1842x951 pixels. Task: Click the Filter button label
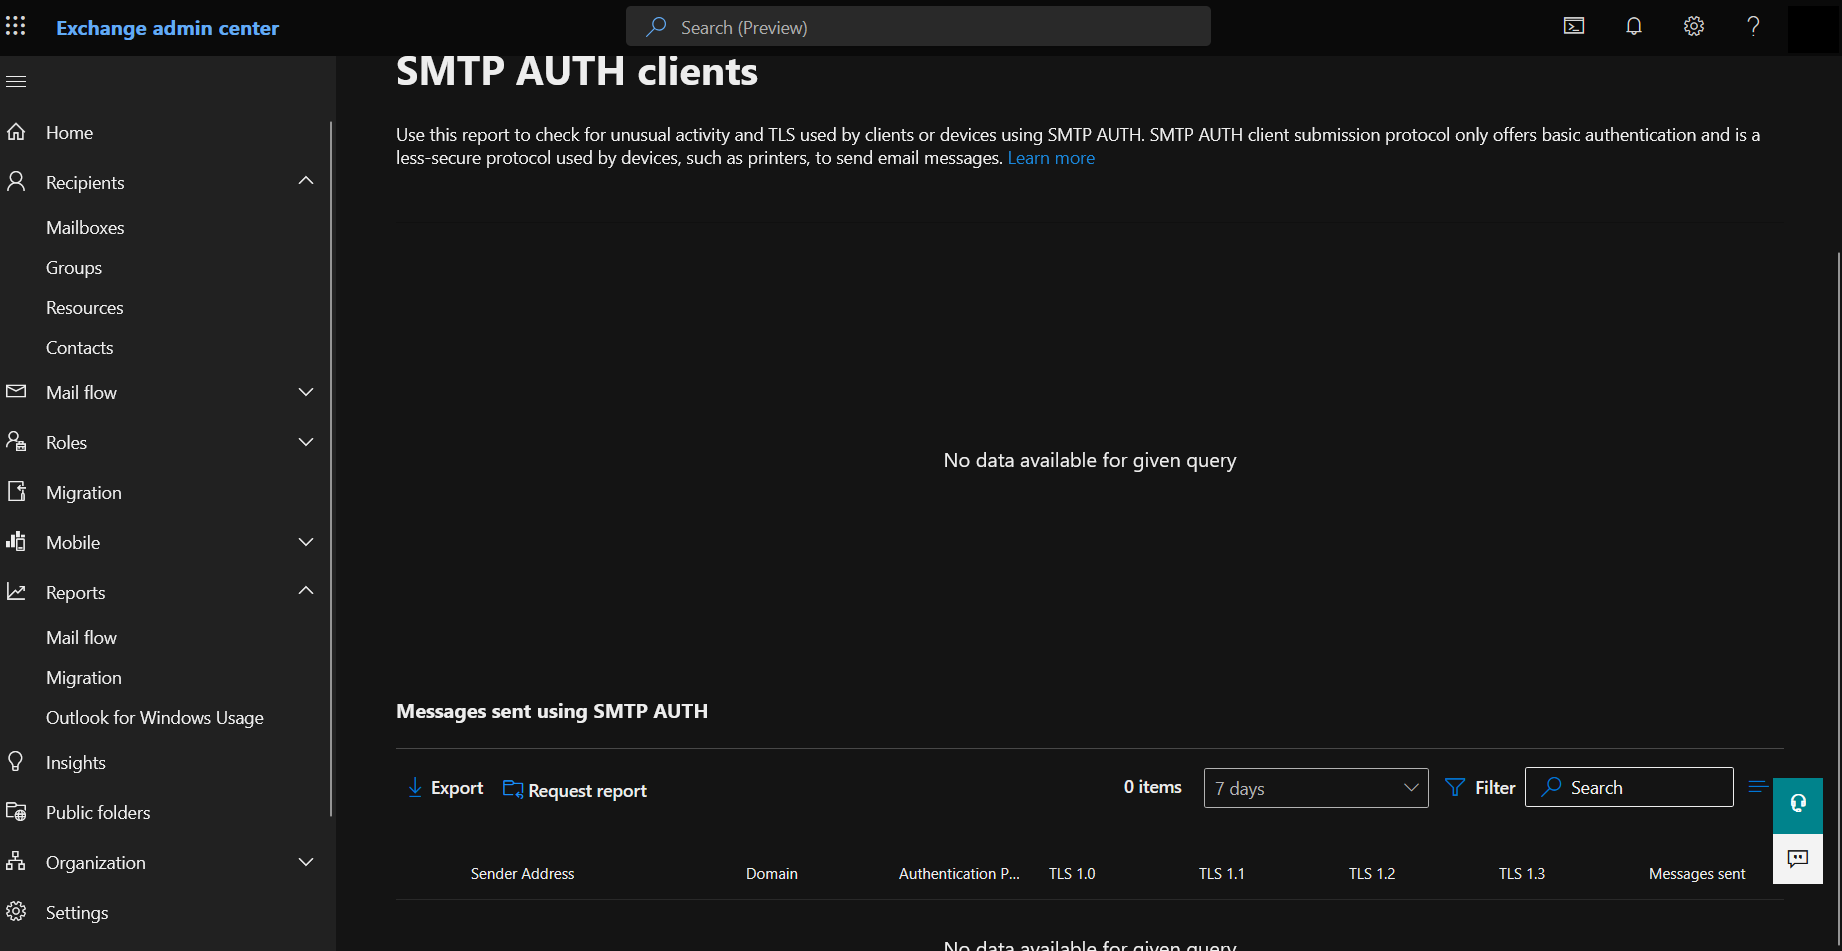1495,788
